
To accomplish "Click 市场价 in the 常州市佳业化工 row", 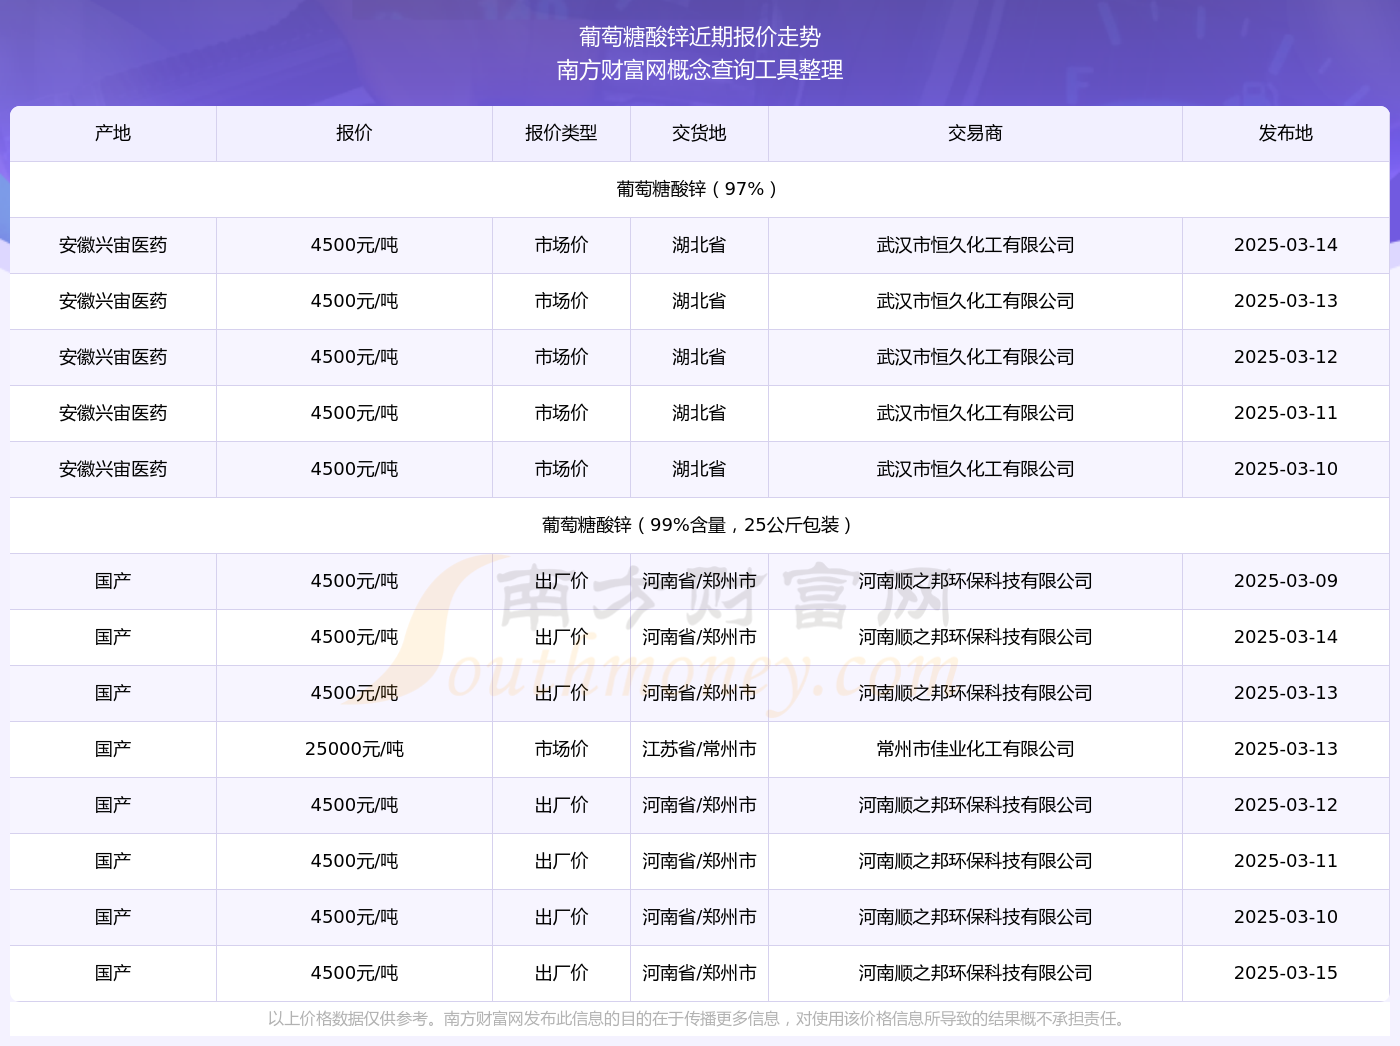I will pos(561,749).
